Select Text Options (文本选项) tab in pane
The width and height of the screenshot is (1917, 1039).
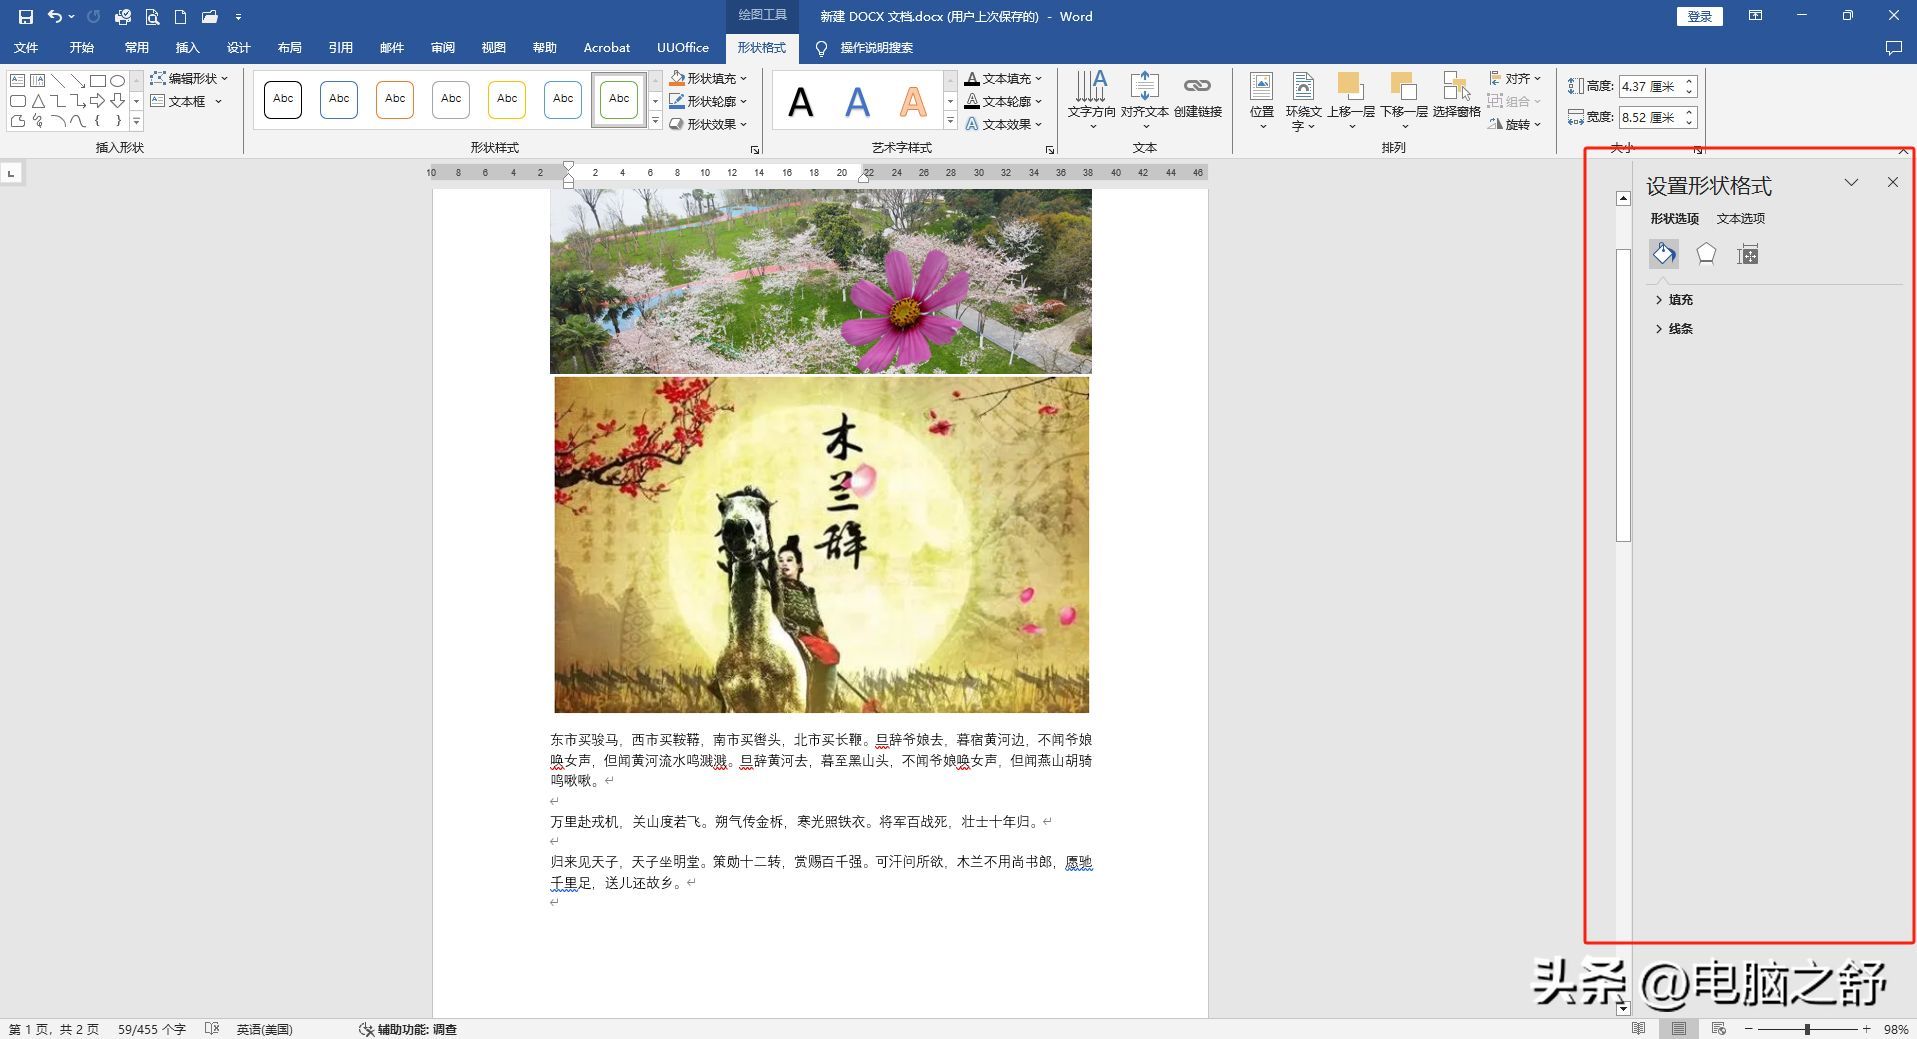pos(1741,218)
